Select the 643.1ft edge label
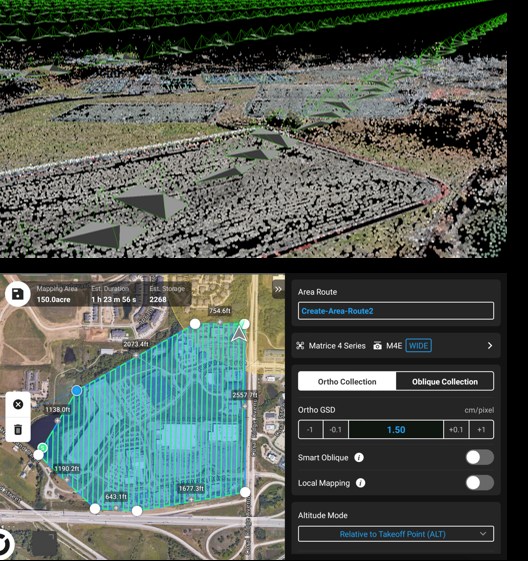Screen dimensions: 528x561 point(116,497)
